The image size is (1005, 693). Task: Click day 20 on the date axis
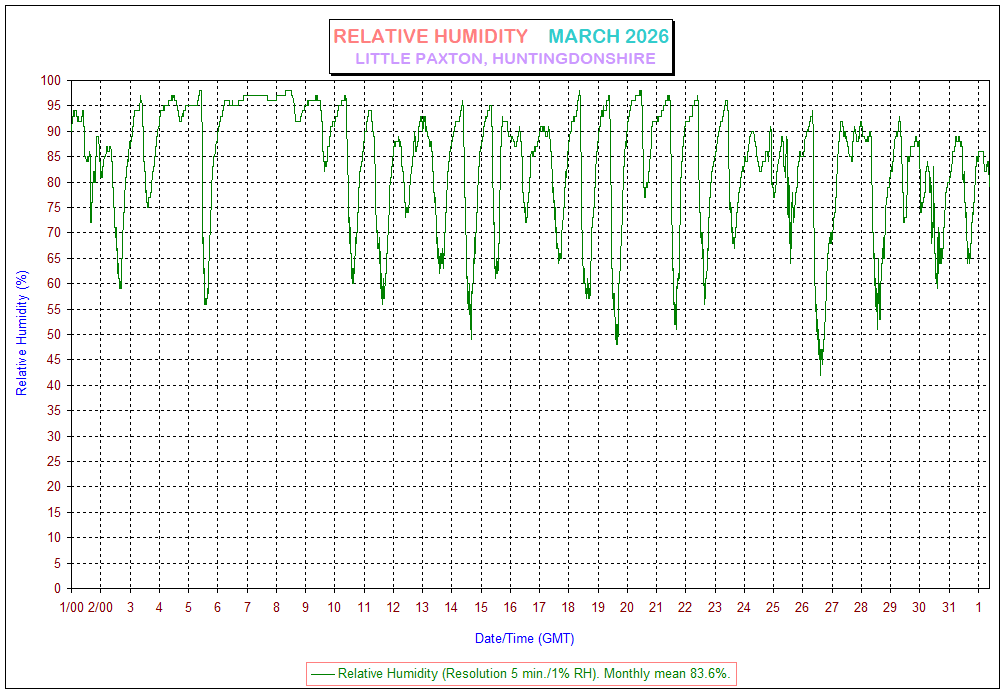pos(627,607)
